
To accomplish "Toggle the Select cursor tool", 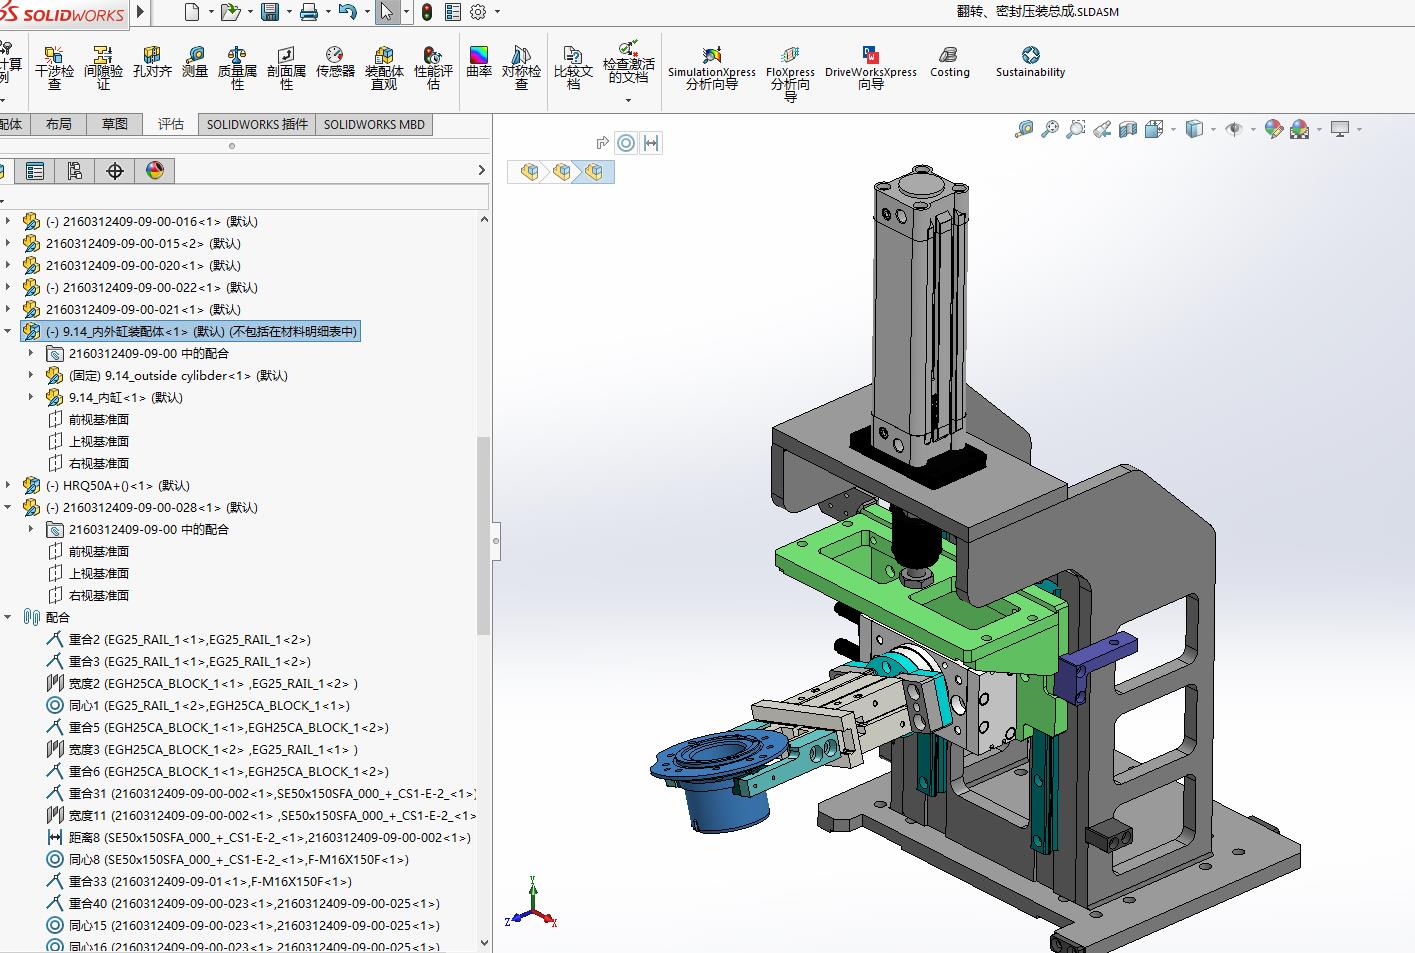I will click(x=387, y=12).
